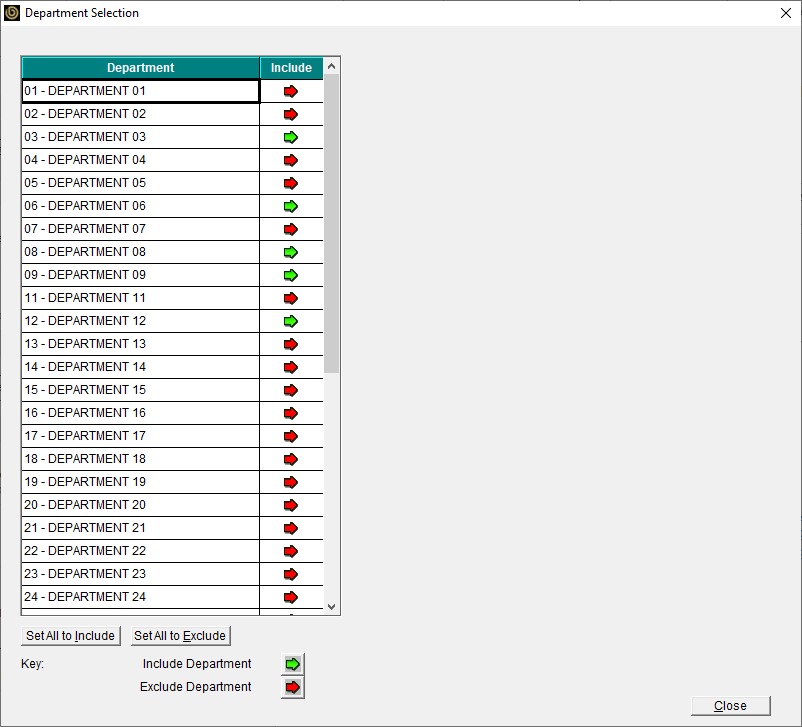Toggle the red arrow for Department 18
The height and width of the screenshot is (727, 802).
point(291,459)
